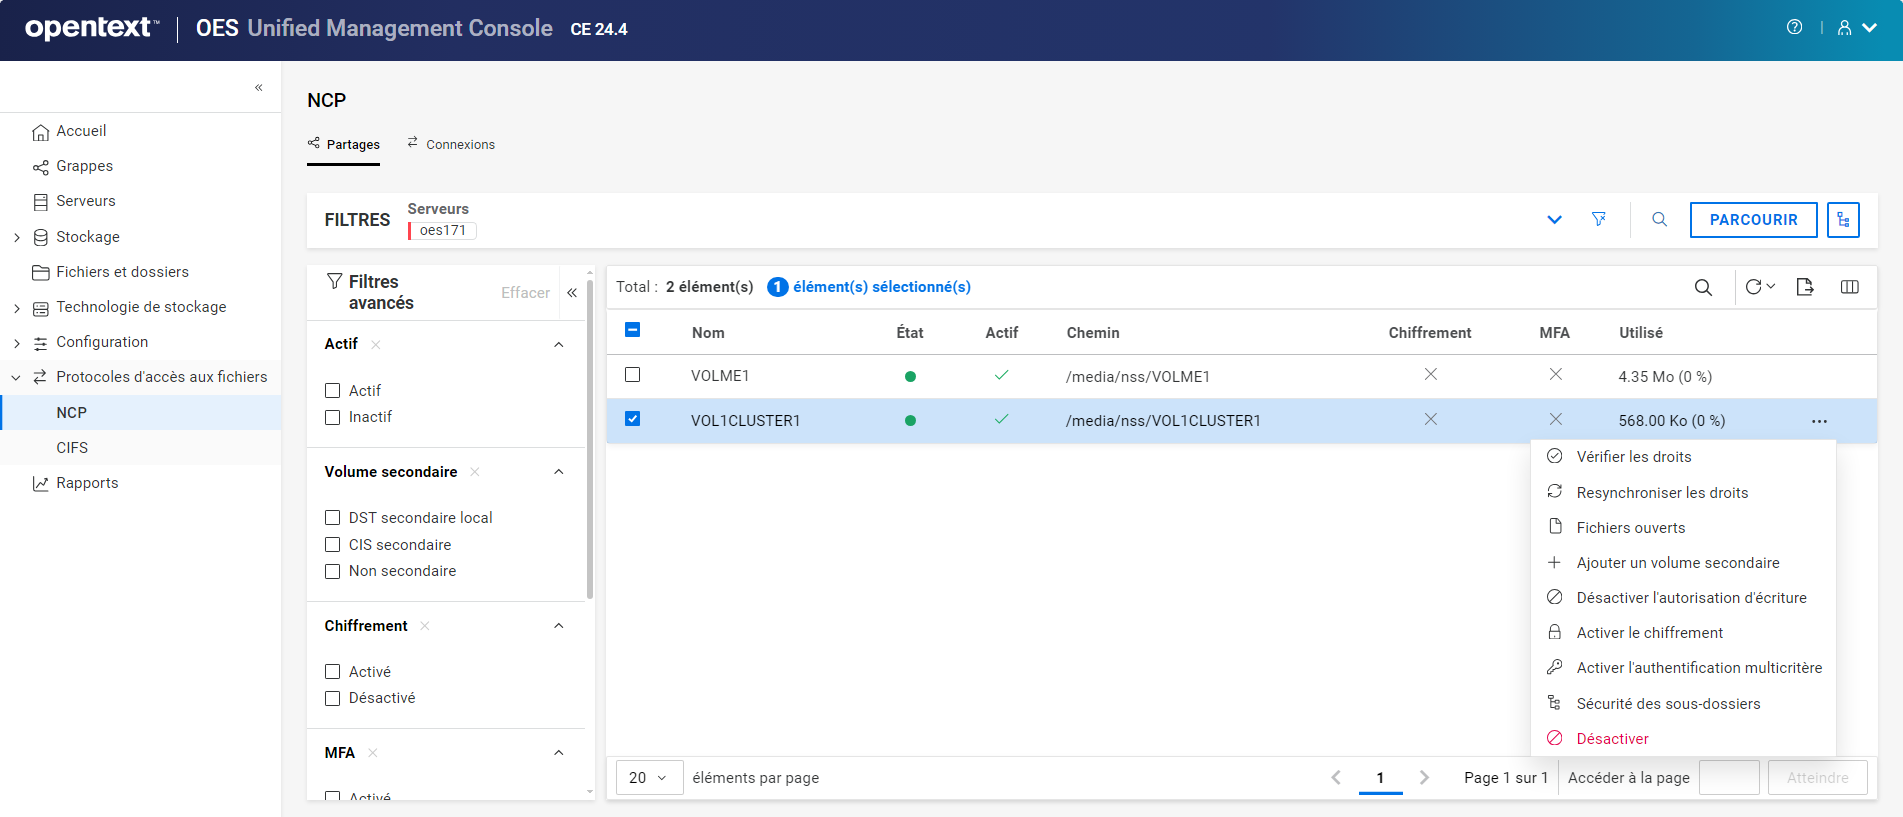Click the PARCOURIR button
This screenshot has height=817, width=1903.
(x=1753, y=220)
